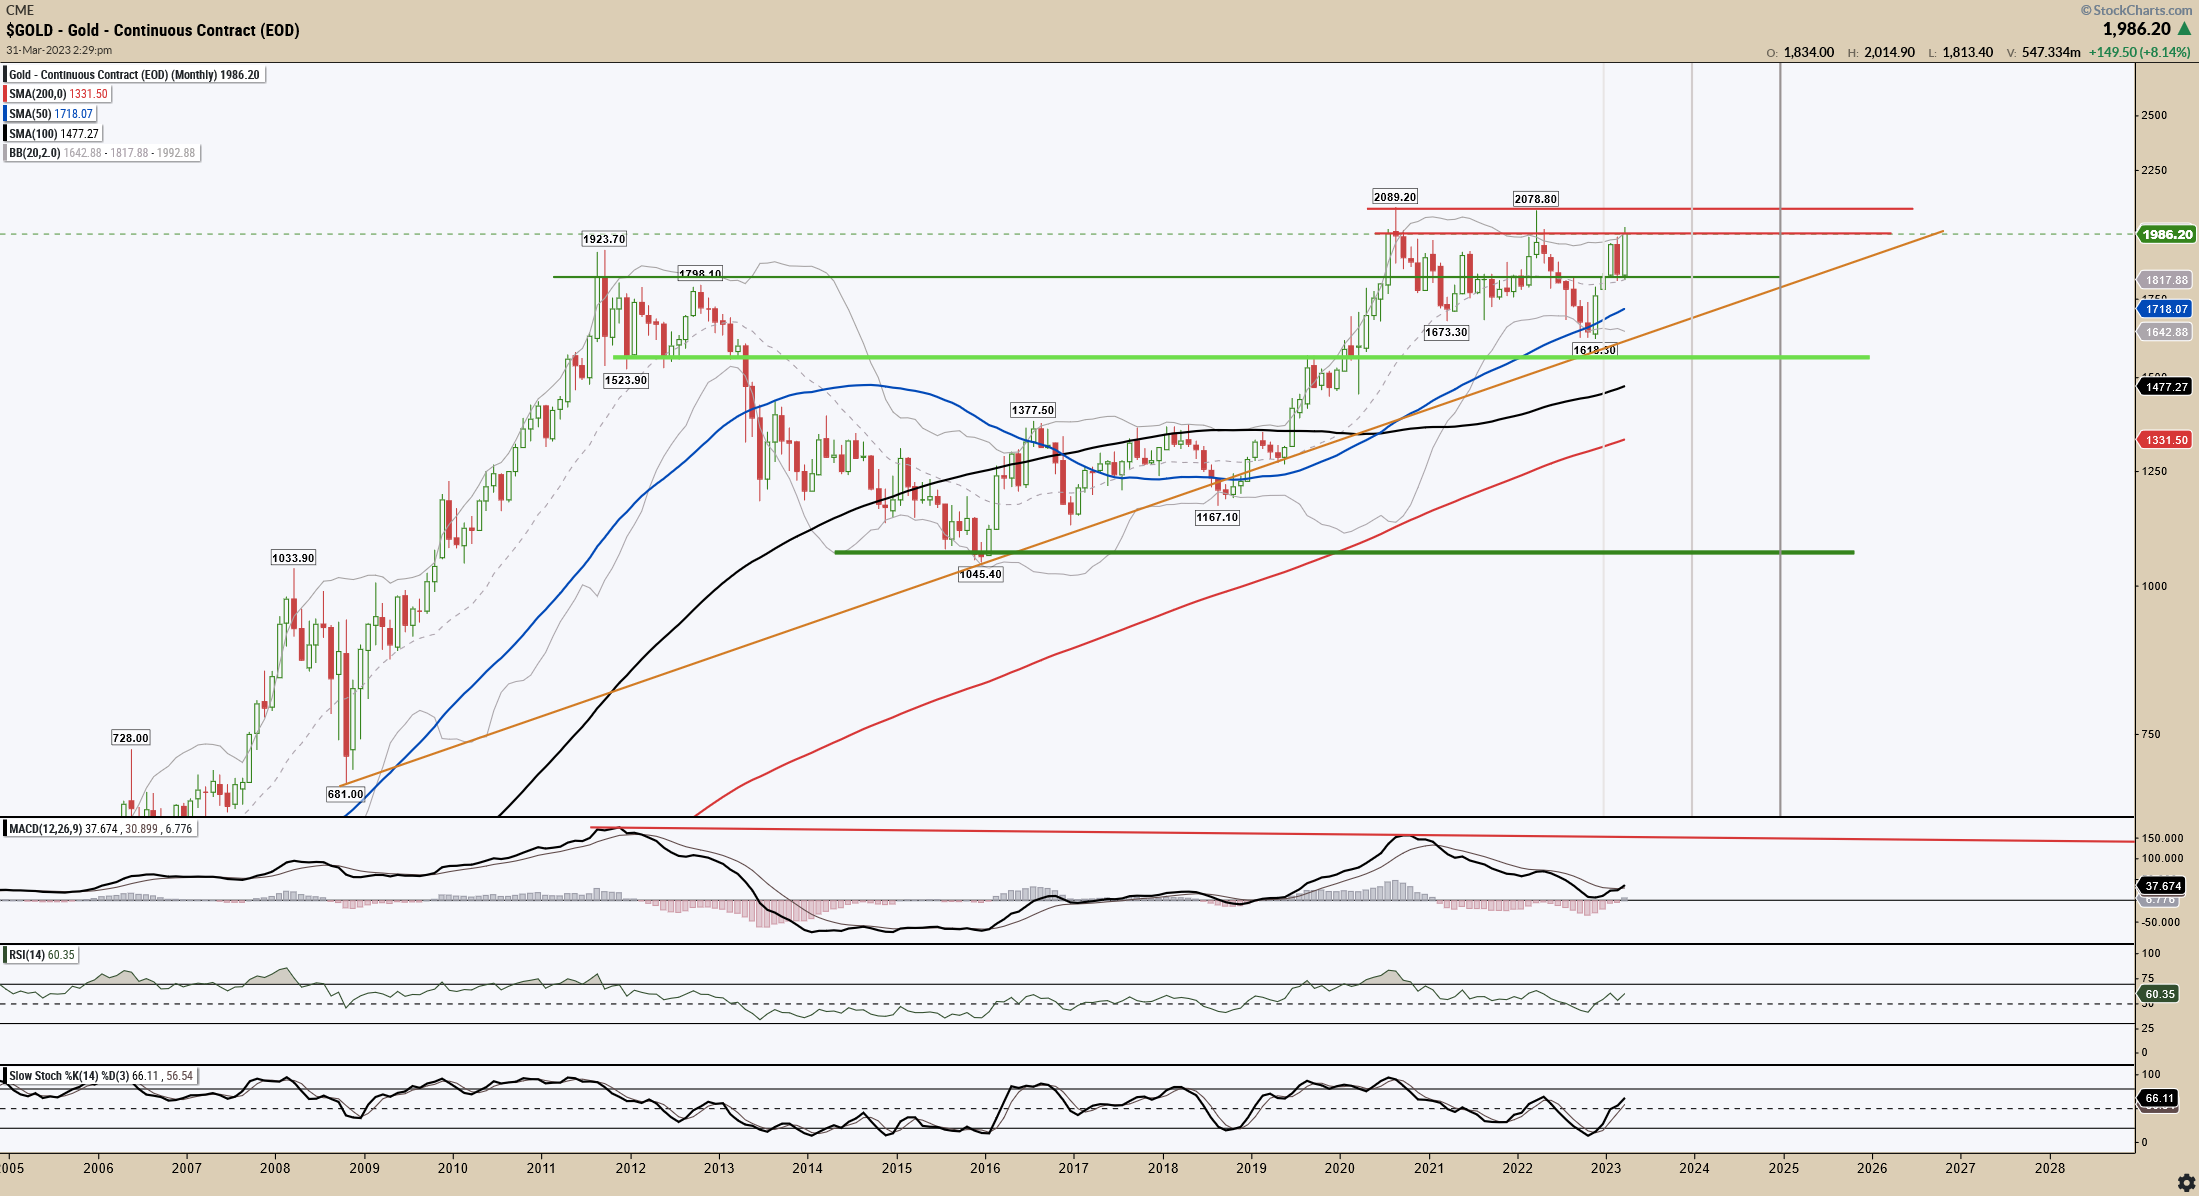
Task: Click the green 1986.20 price axis tag
Action: point(2166,234)
